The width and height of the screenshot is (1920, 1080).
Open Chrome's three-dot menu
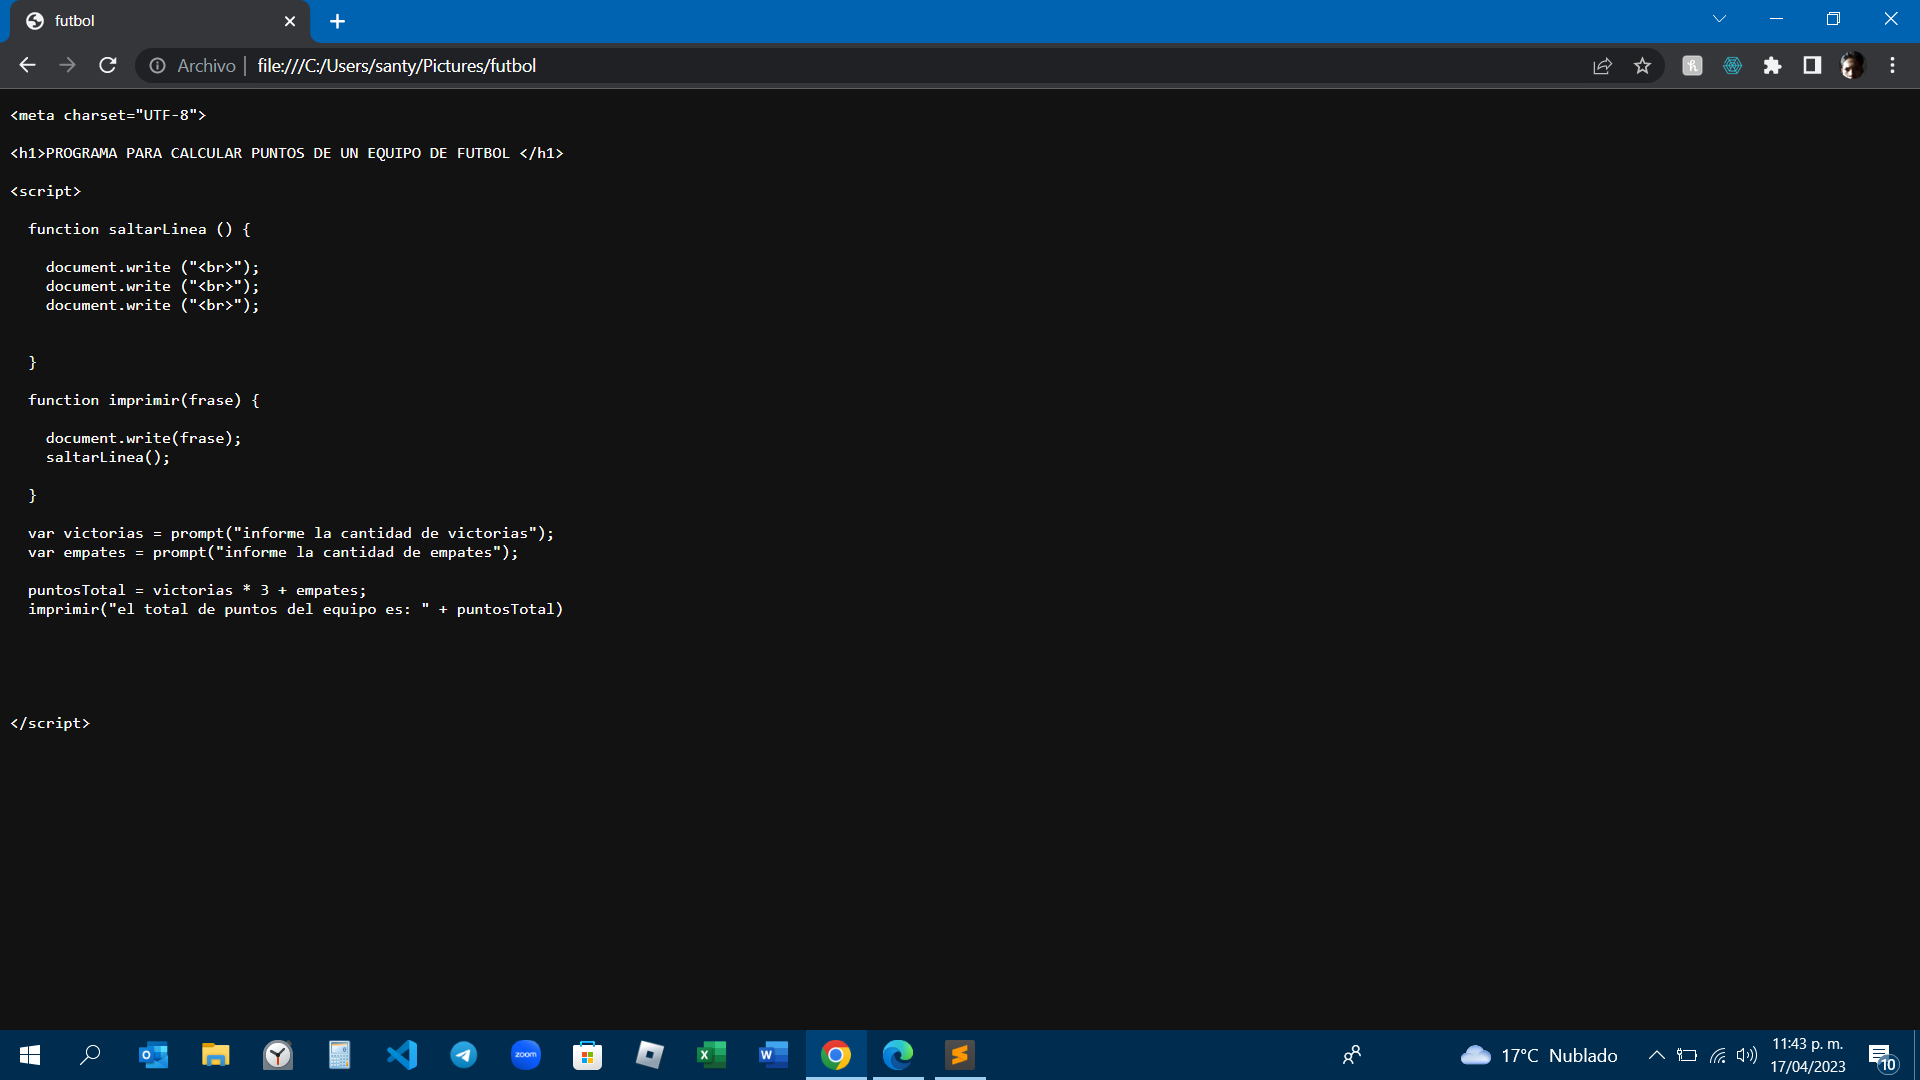pyautogui.click(x=1892, y=65)
